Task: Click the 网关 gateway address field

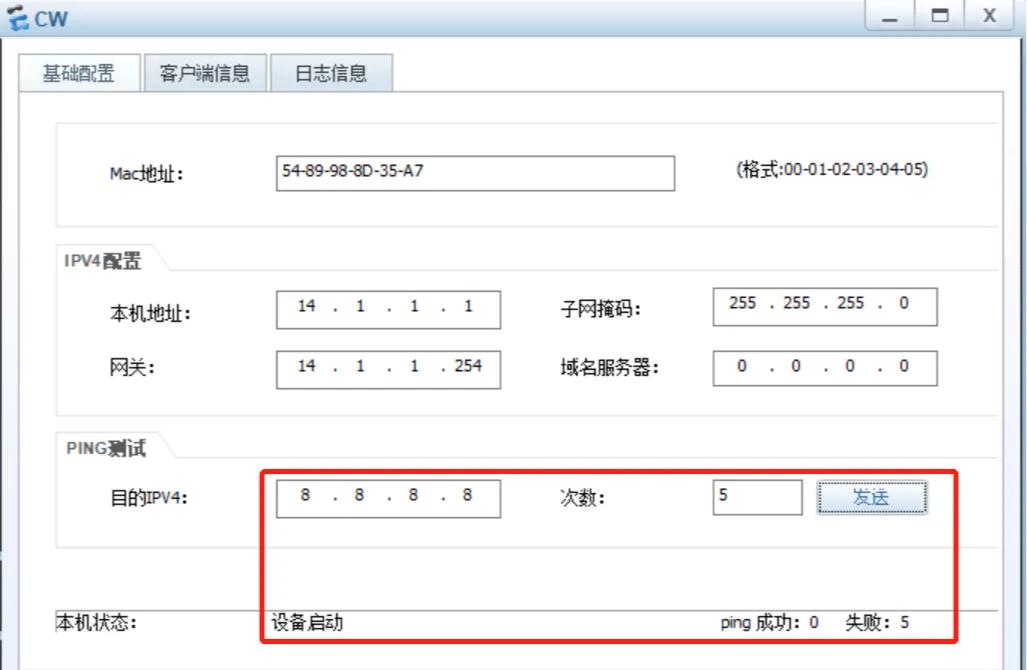Action: pos(387,369)
